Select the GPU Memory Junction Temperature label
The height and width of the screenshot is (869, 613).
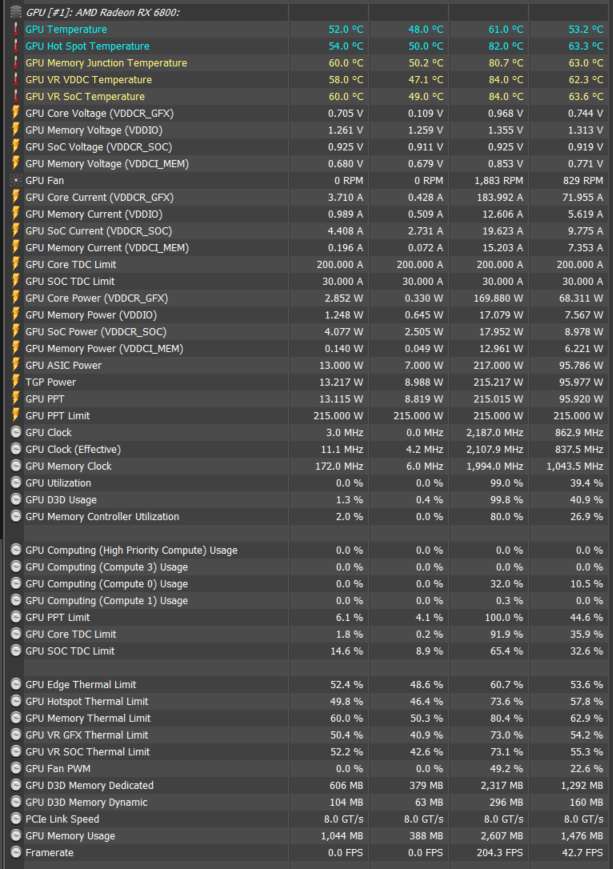[x=106, y=63]
